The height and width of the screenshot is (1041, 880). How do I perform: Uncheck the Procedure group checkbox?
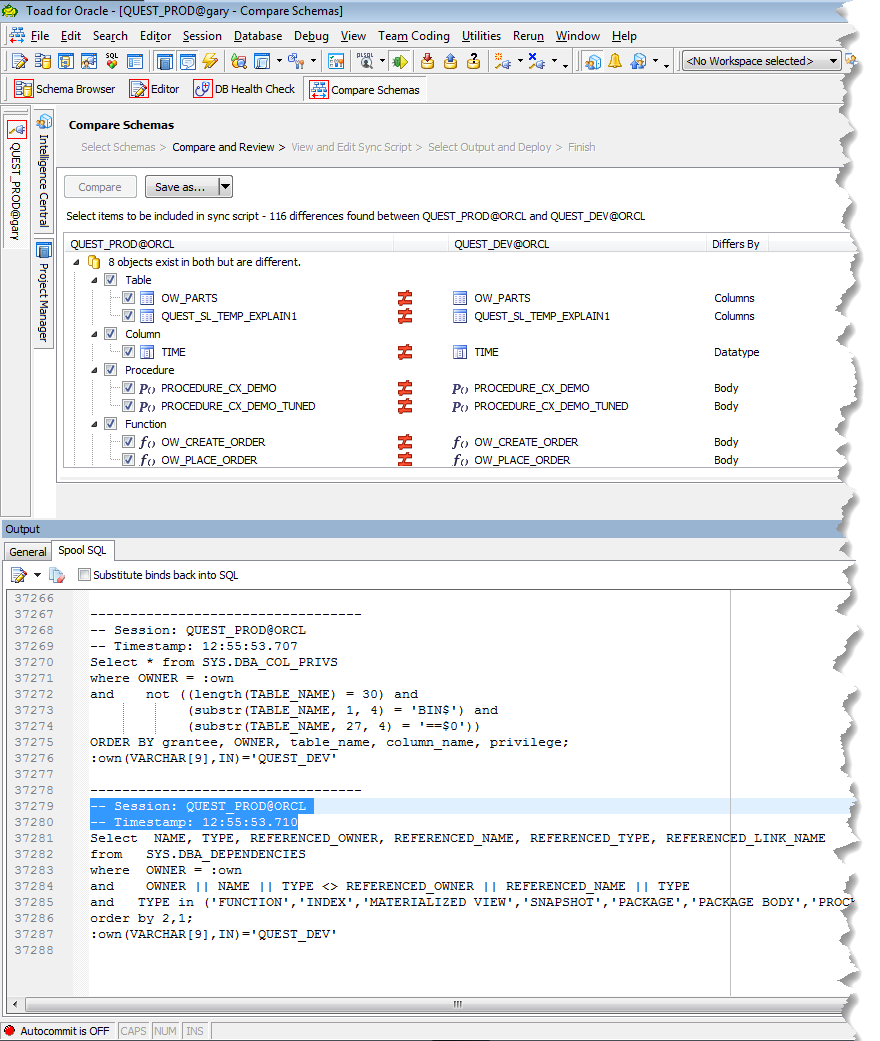pos(111,370)
